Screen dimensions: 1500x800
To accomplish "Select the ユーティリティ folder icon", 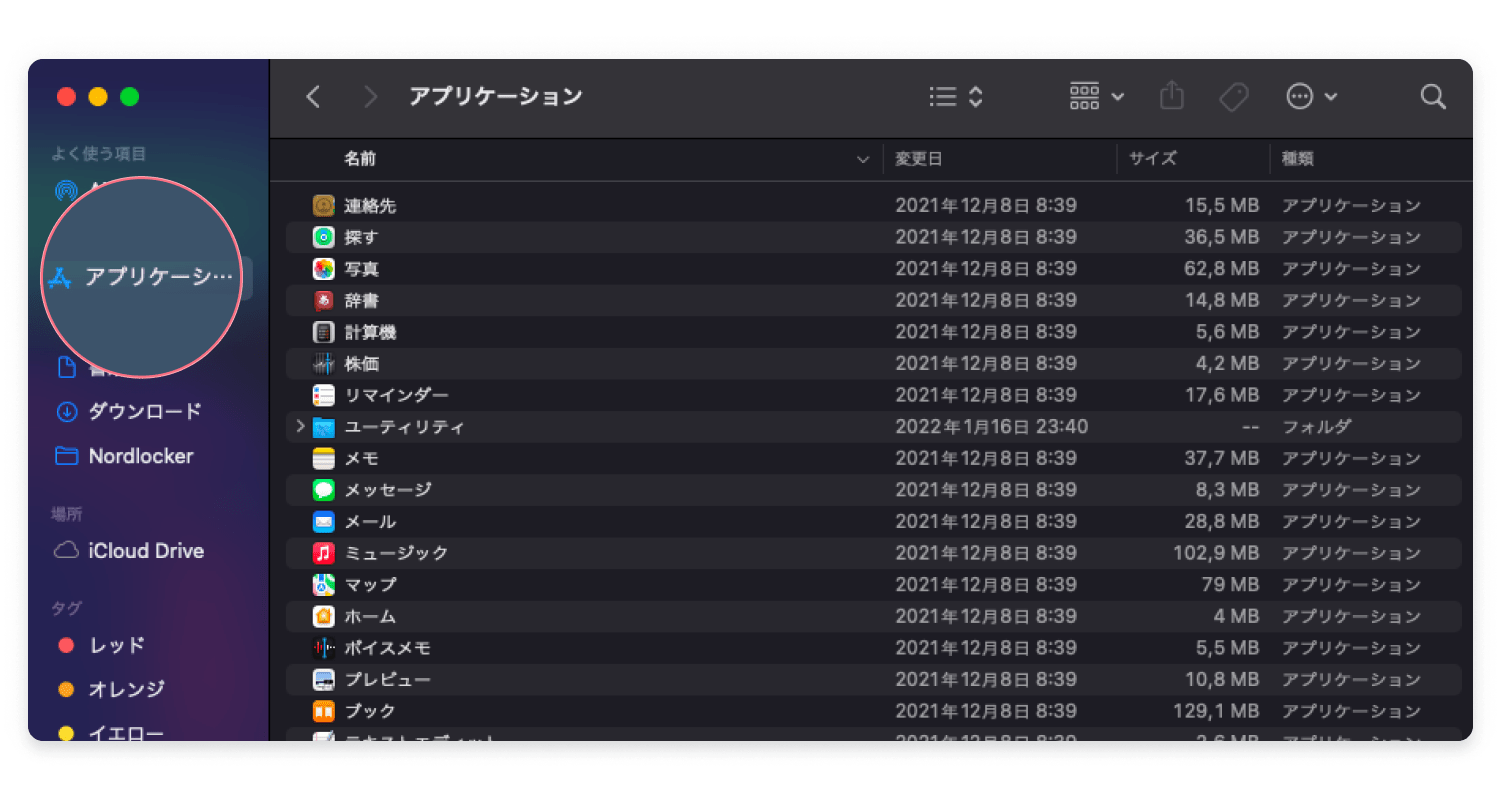I will [323, 427].
